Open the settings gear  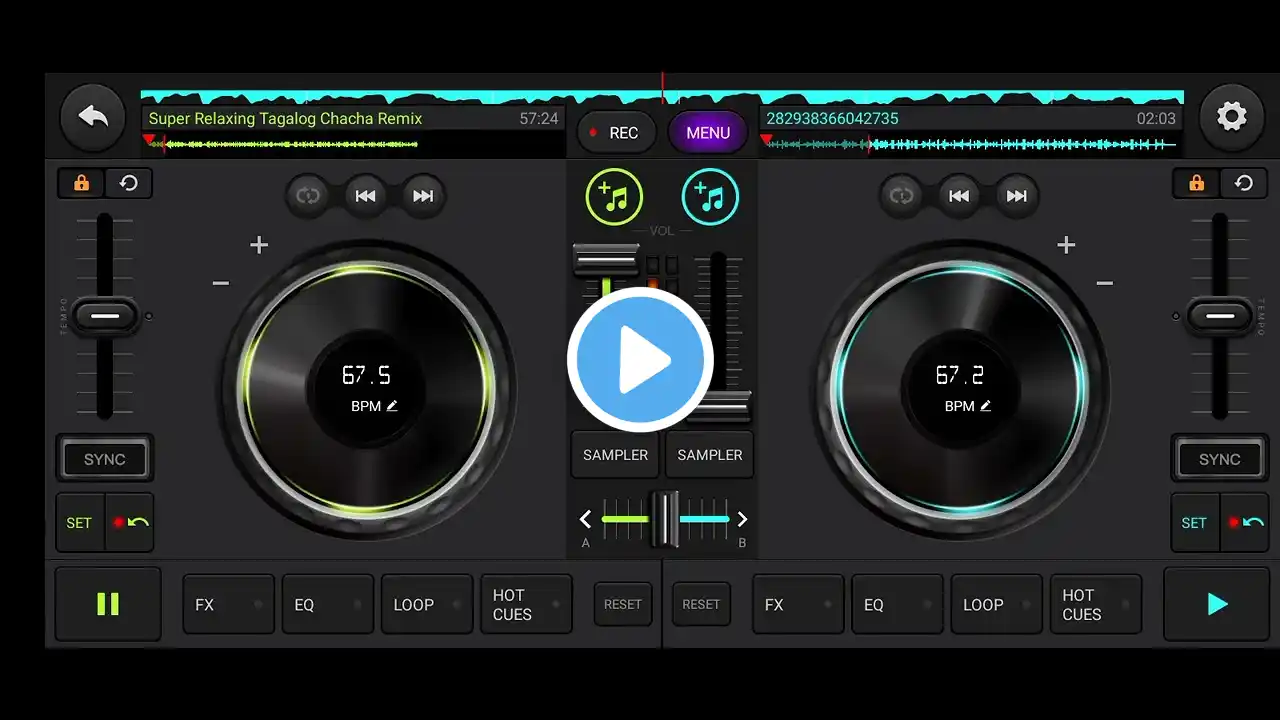pos(1231,118)
